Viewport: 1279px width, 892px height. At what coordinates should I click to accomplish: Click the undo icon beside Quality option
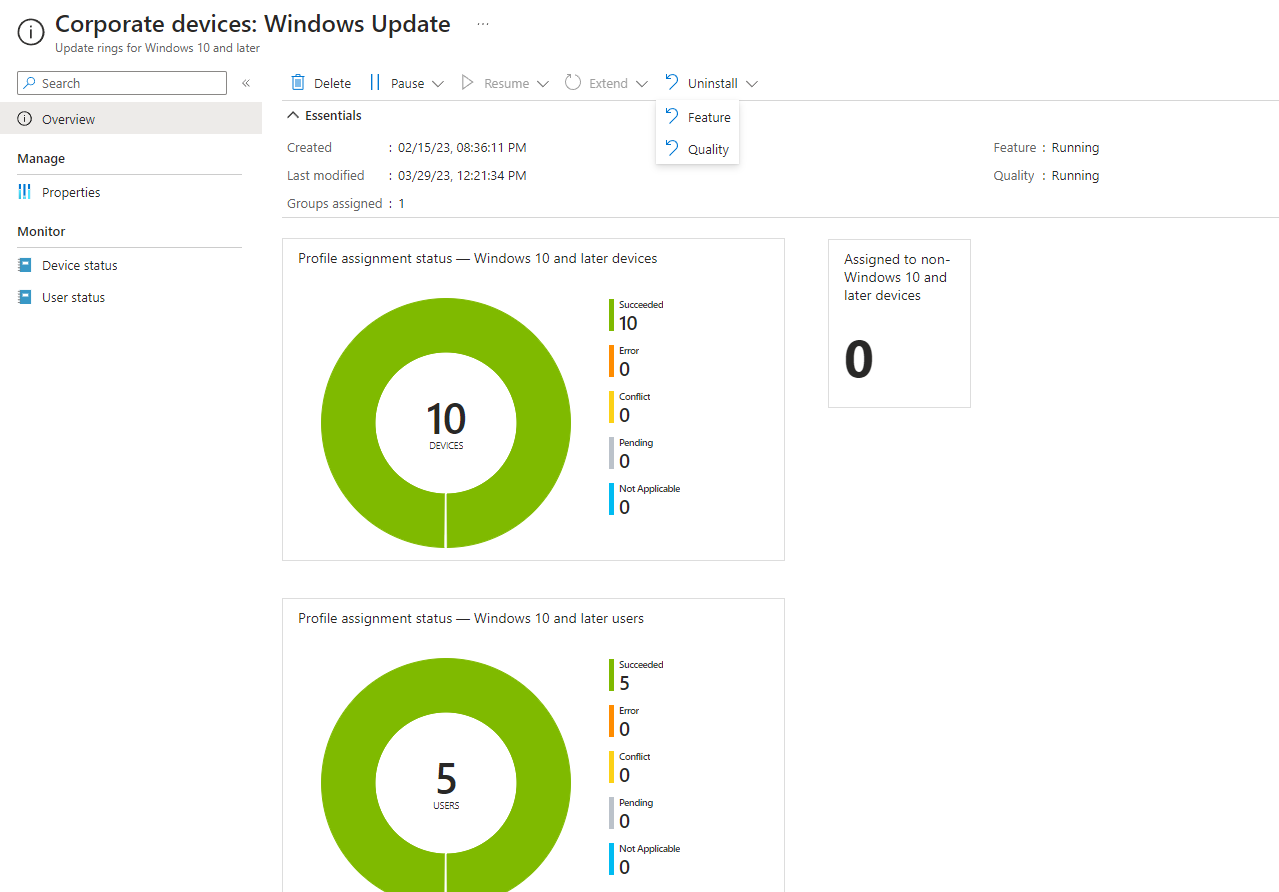[x=672, y=149]
